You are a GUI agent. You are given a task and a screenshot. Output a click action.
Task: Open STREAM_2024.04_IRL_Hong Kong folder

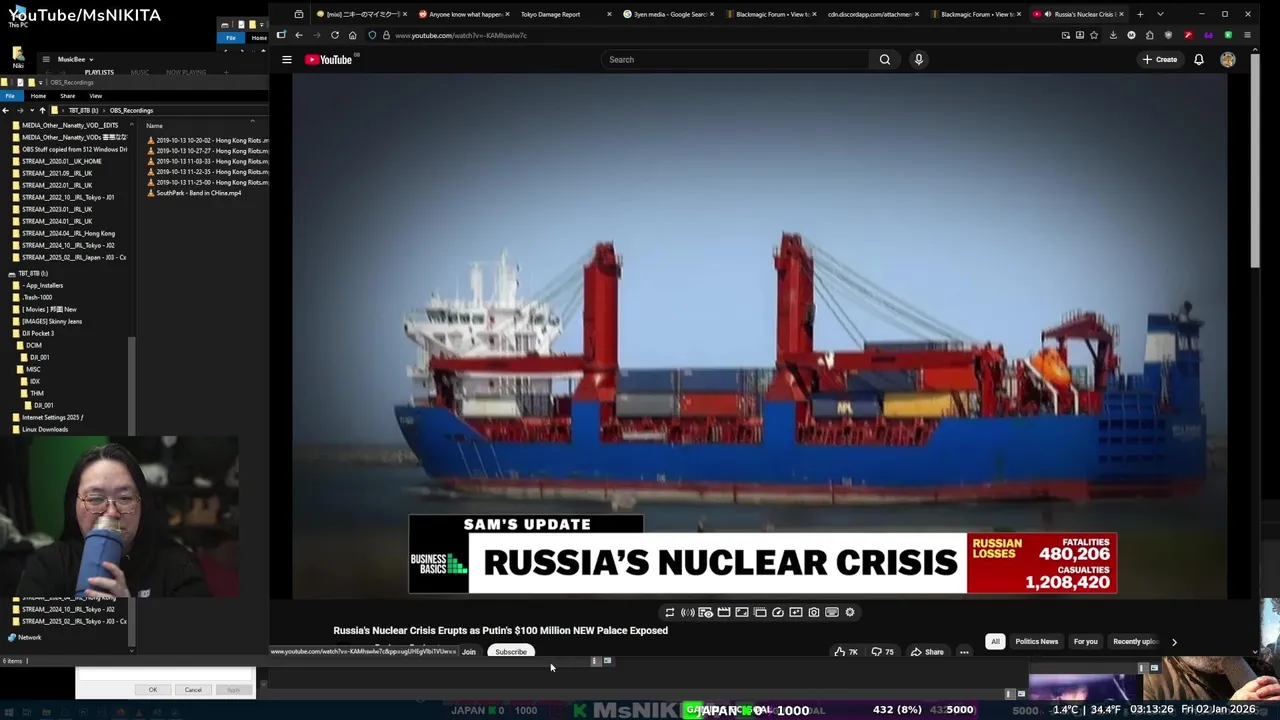pos(68,233)
